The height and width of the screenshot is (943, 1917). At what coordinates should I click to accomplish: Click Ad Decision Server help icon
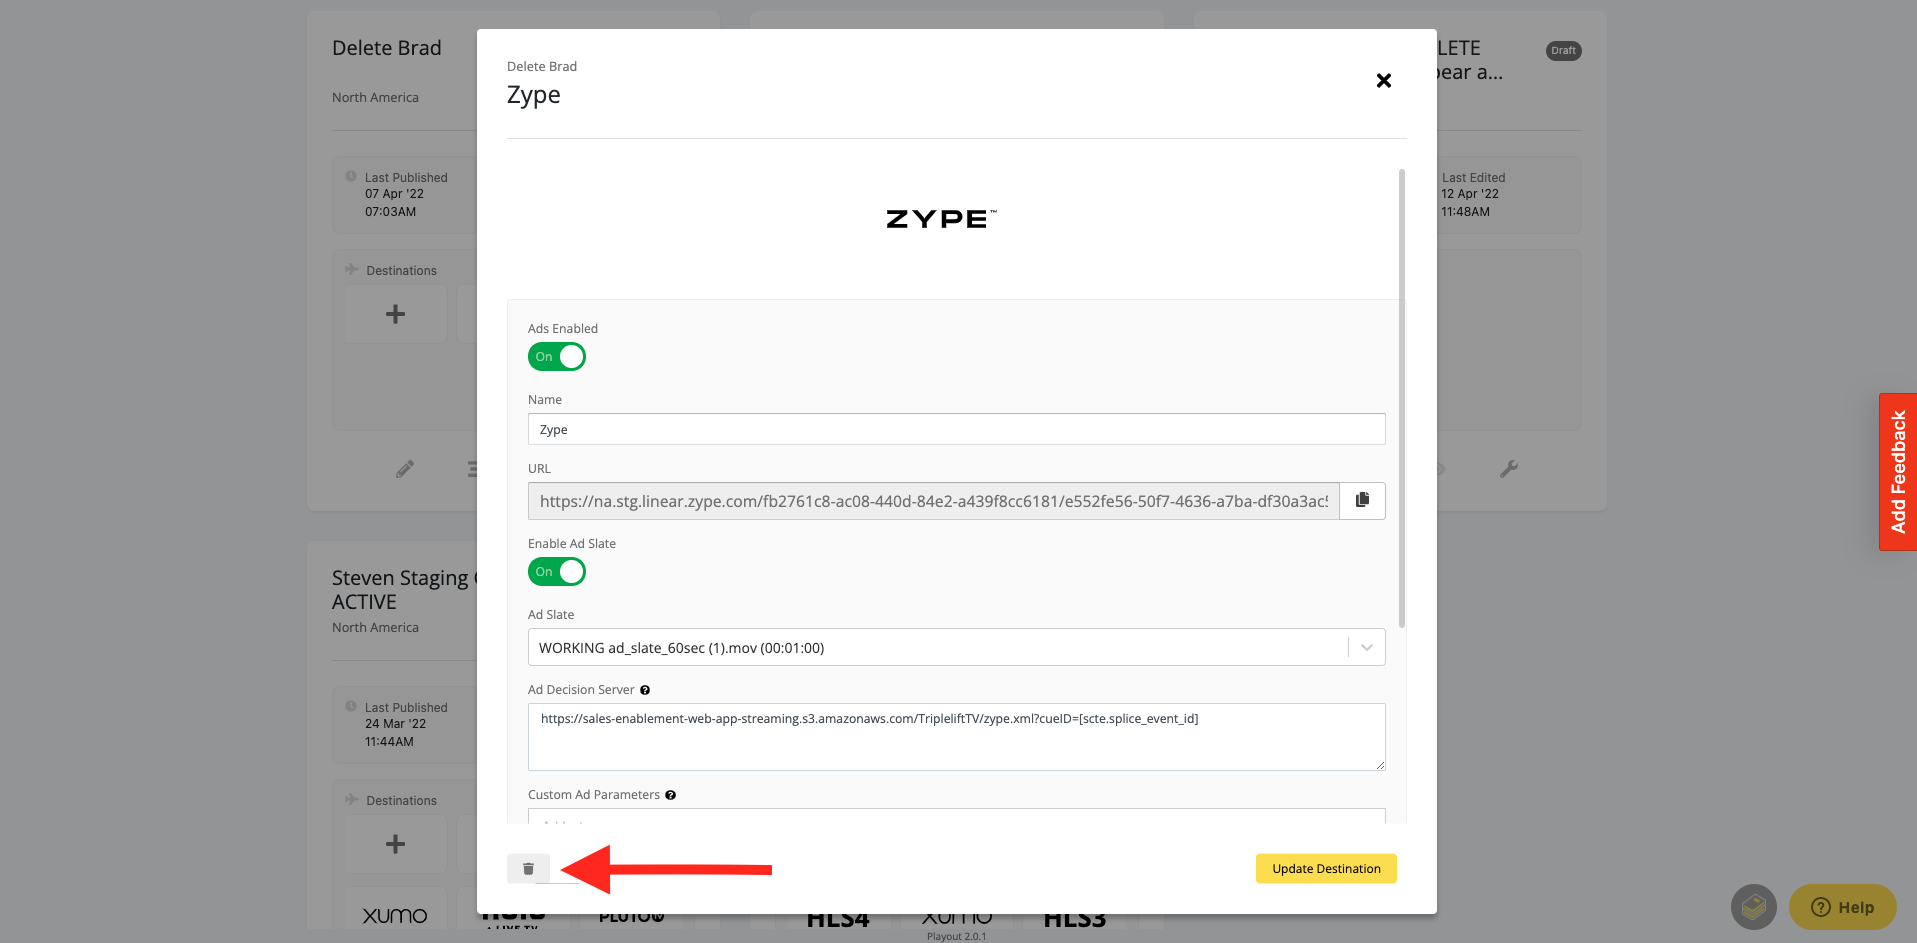pyautogui.click(x=645, y=690)
